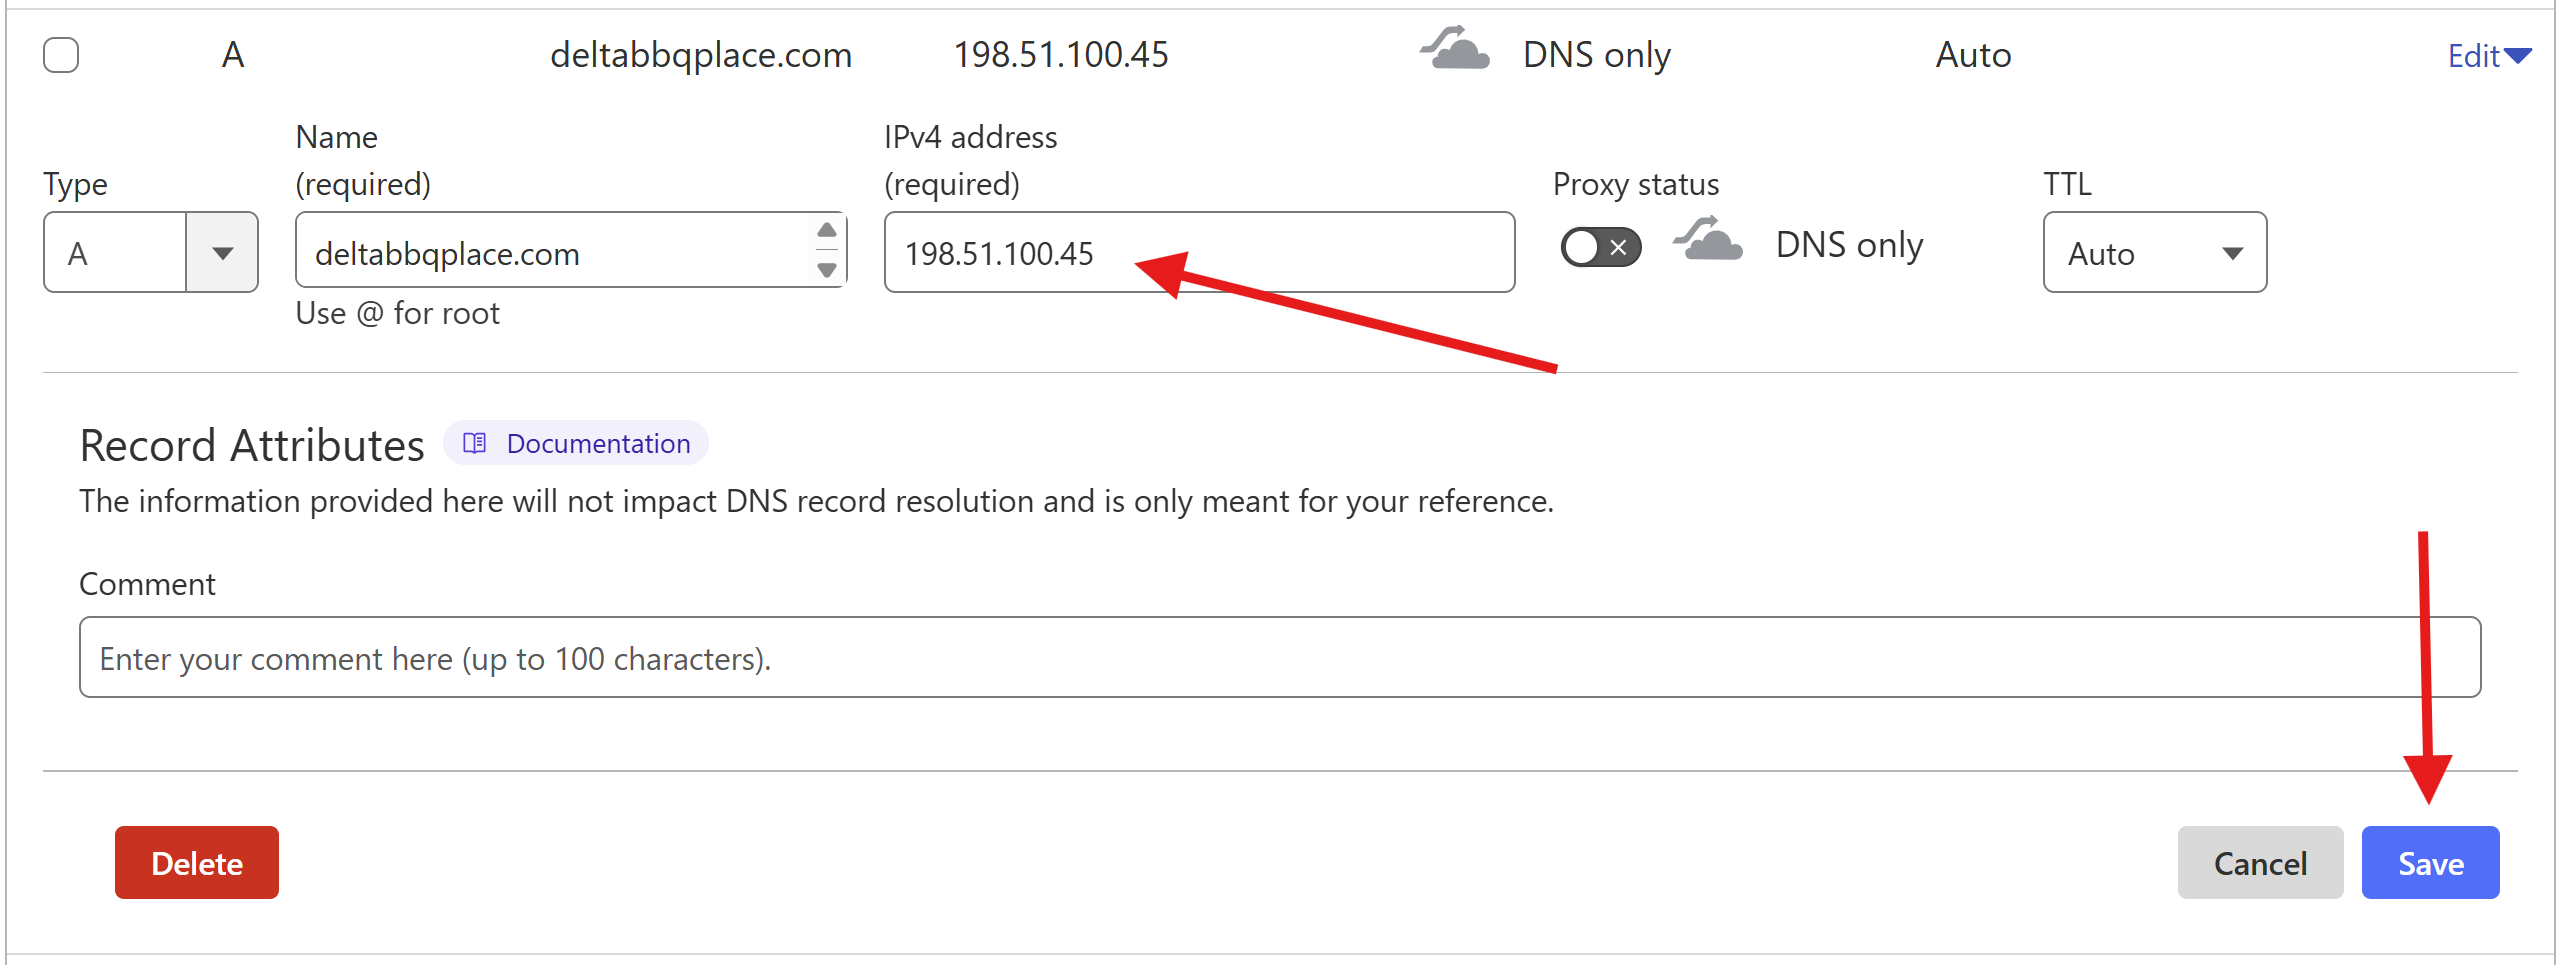This screenshot has width=2560, height=965.
Task: Click the deltabbqplace.com name in the summary row
Action: point(701,55)
